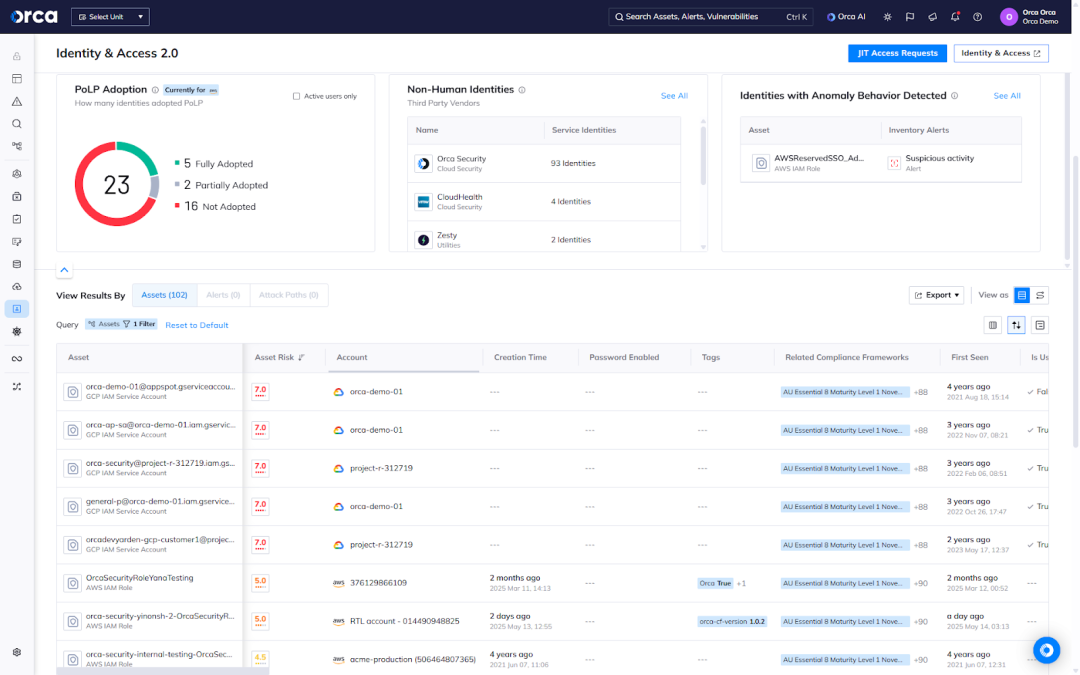Viewport: 1080px width, 675px height.
Task: Open the Export dropdown
Action: [x=936, y=295]
